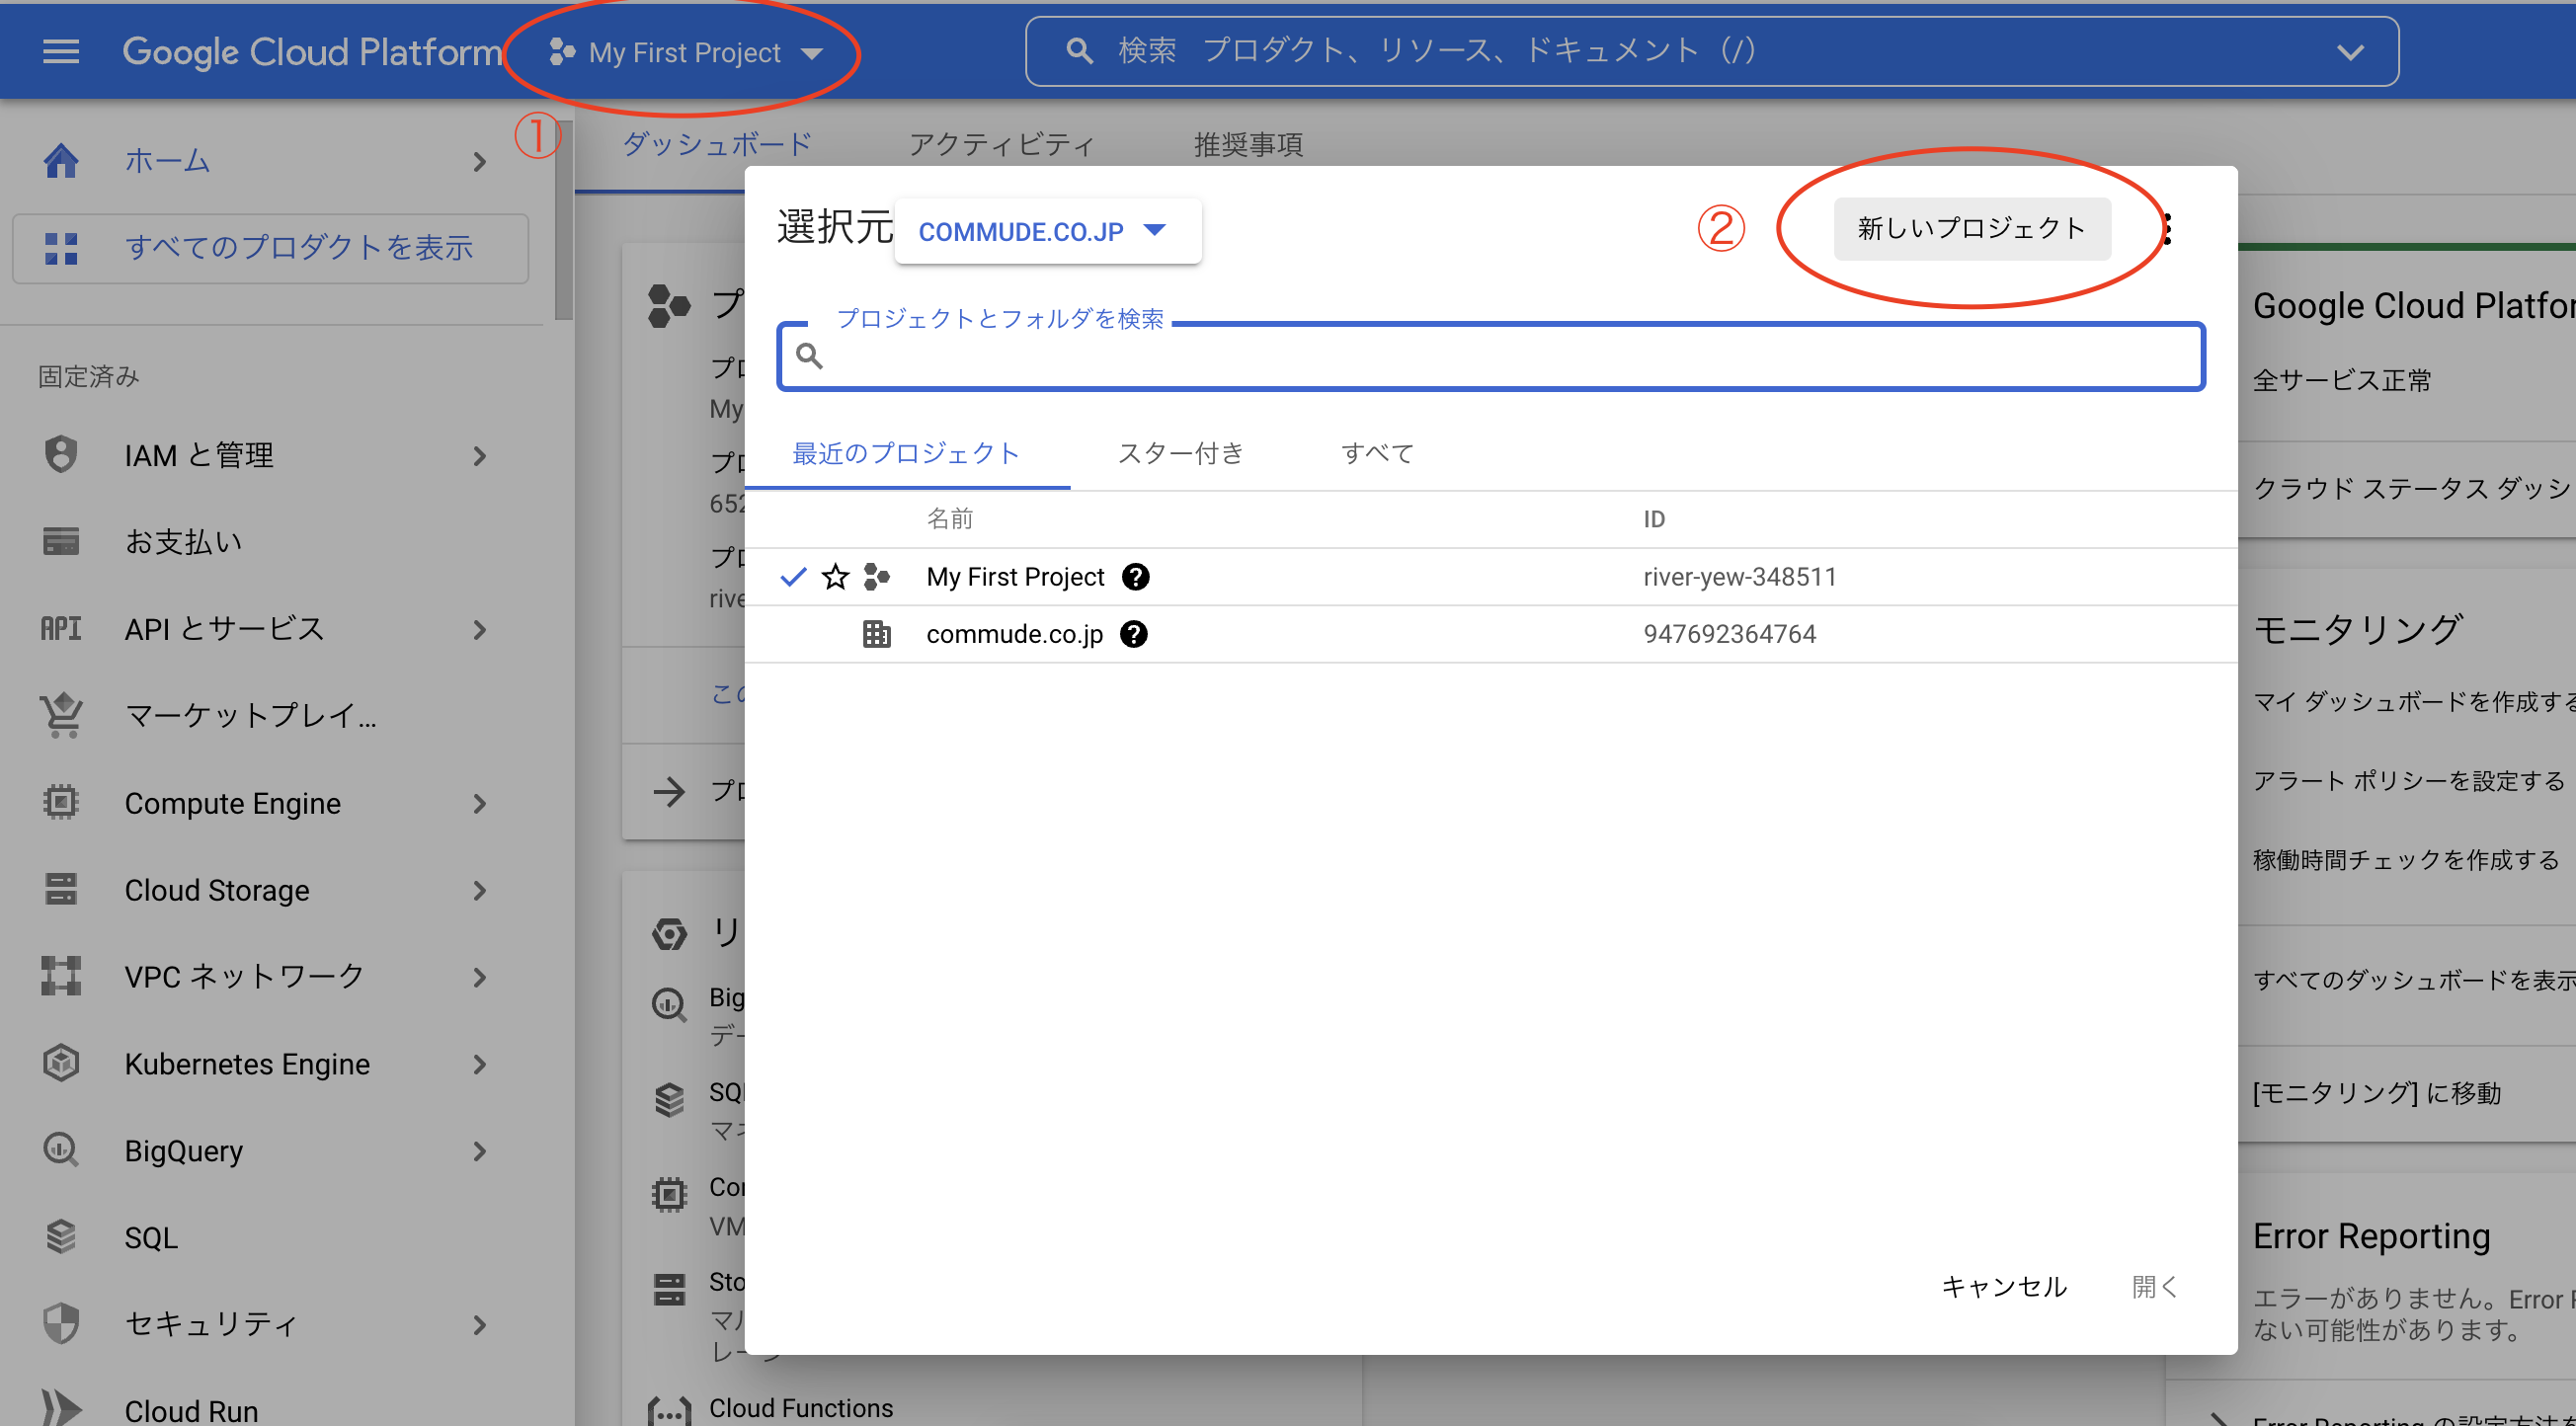The image size is (2576, 1426).
Task: Click organization ID 947692364764
Action: click(x=1730, y=634)
